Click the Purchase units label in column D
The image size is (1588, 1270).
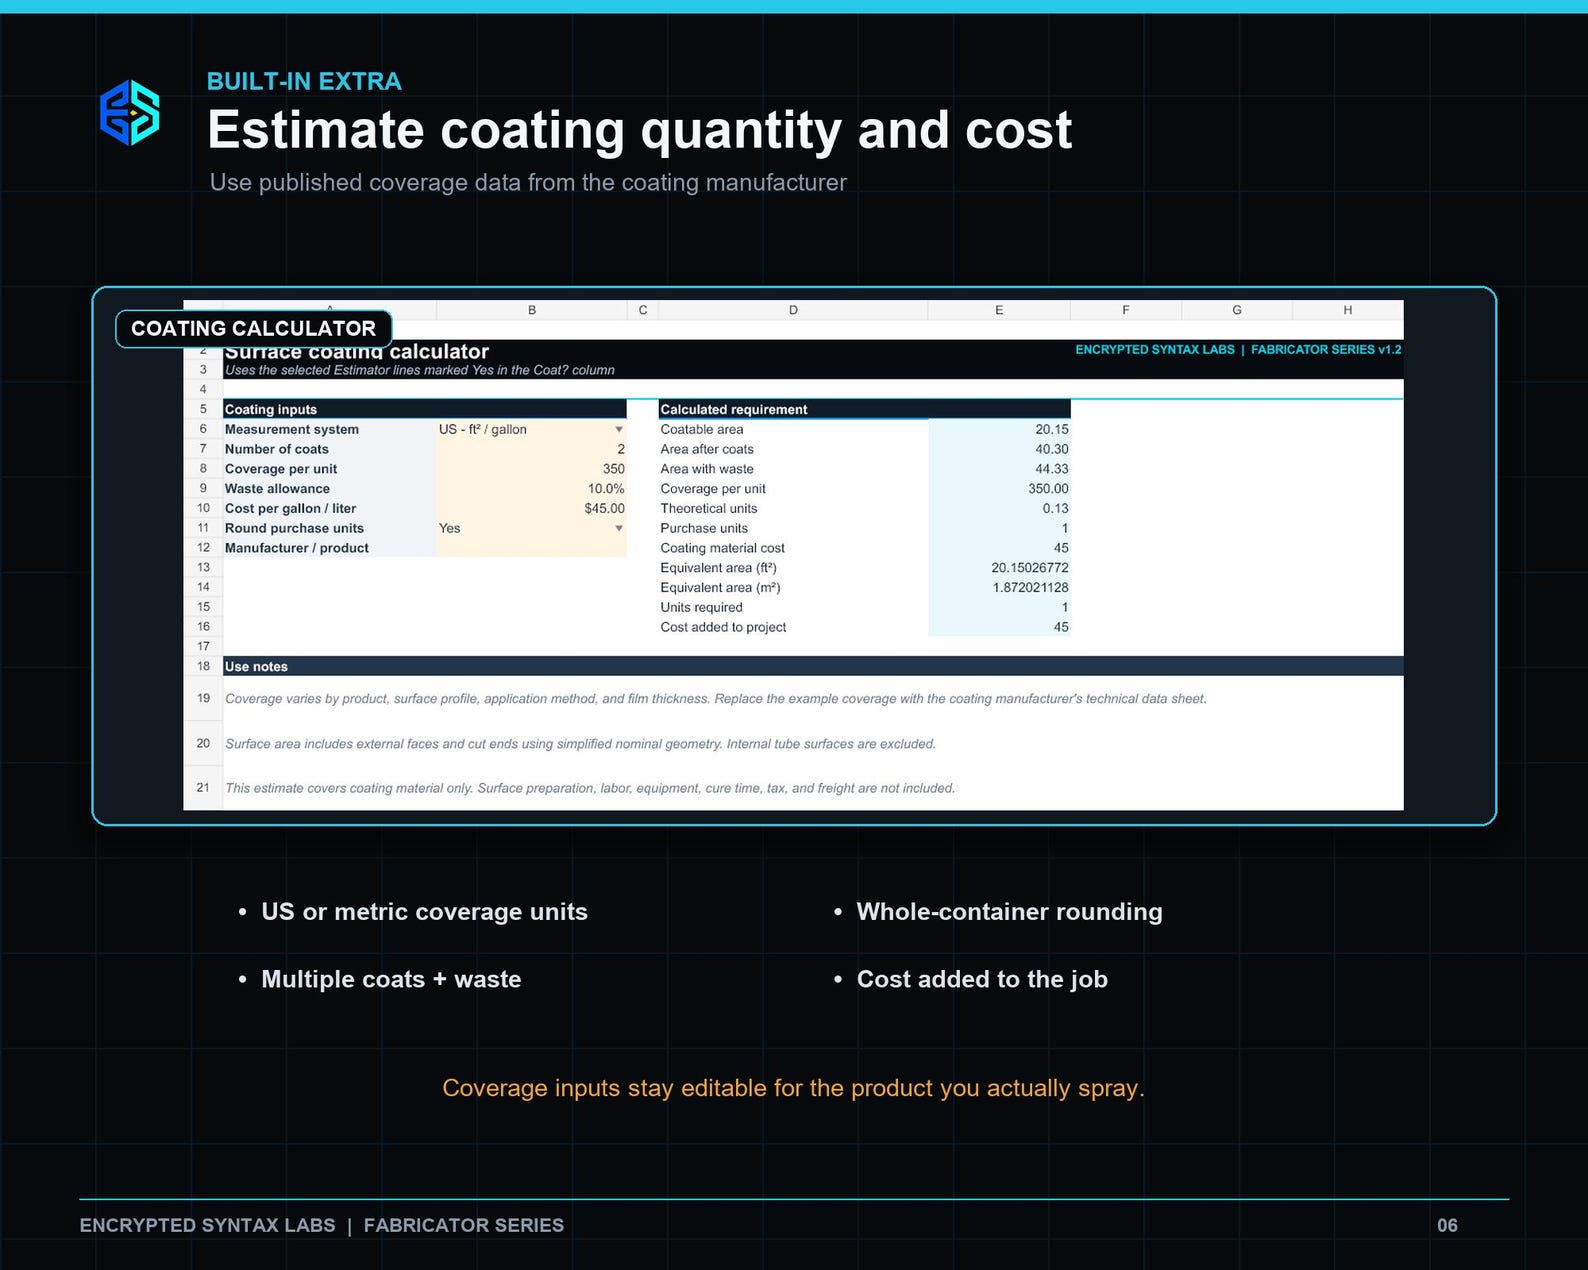coord(704,529)
